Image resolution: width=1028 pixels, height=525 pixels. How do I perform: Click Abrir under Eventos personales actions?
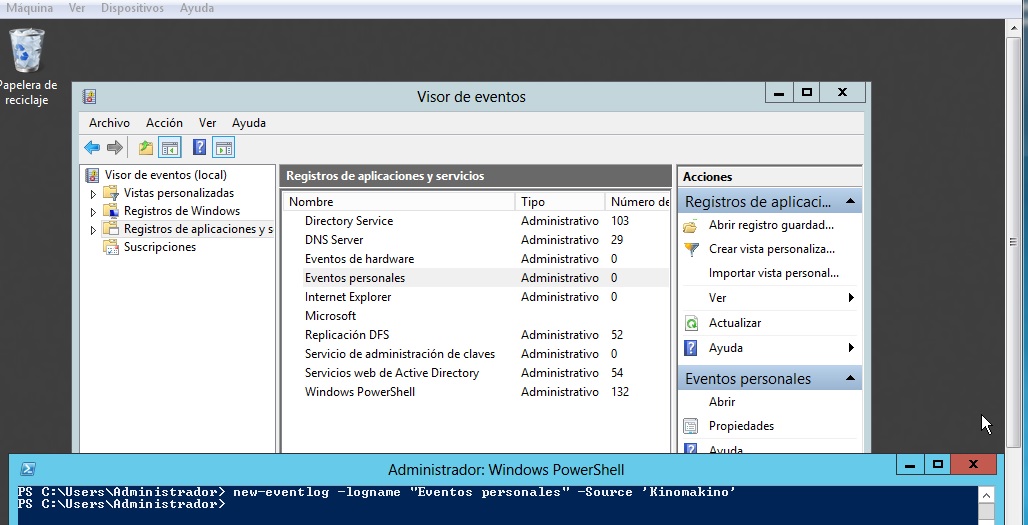click(722, 402)
